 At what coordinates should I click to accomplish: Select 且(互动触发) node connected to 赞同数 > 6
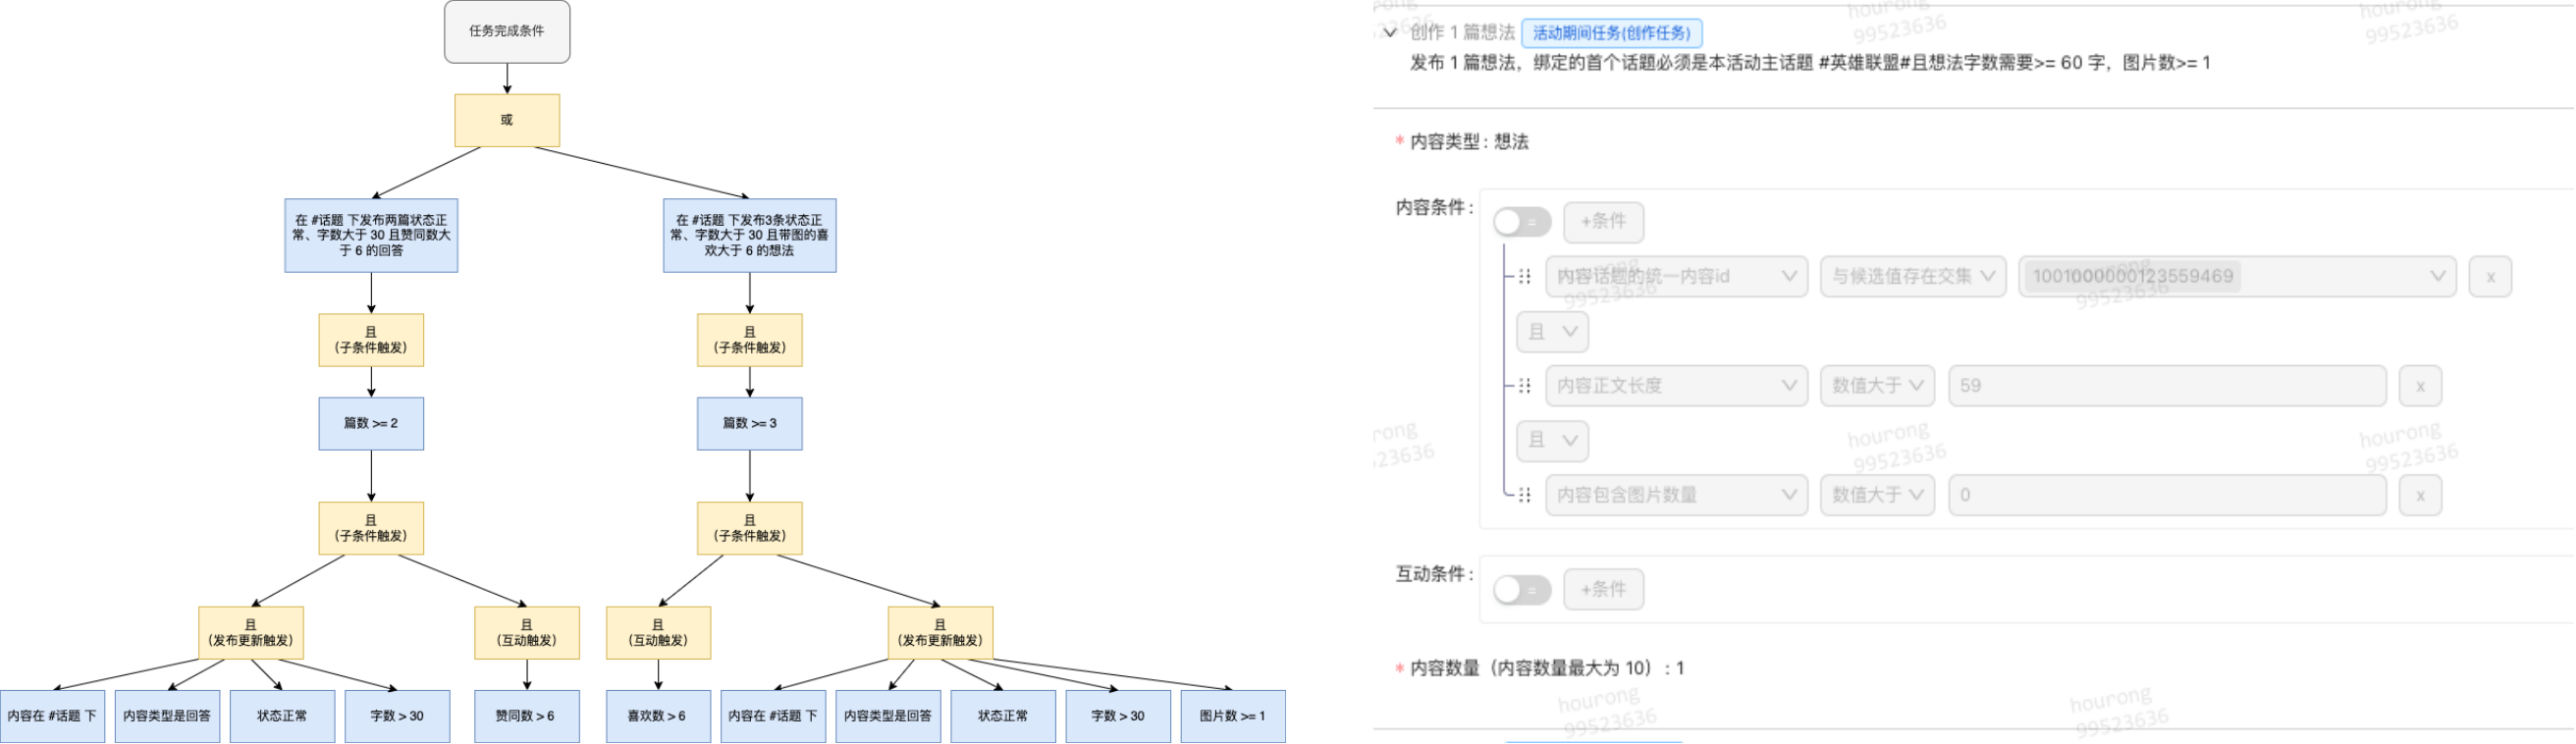point(526,633)
